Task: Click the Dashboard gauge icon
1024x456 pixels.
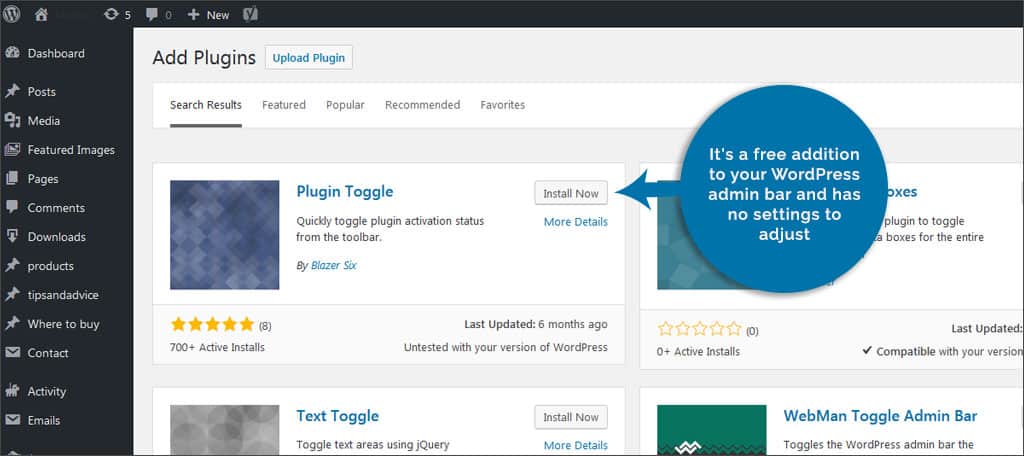Action: coord(12,54)
